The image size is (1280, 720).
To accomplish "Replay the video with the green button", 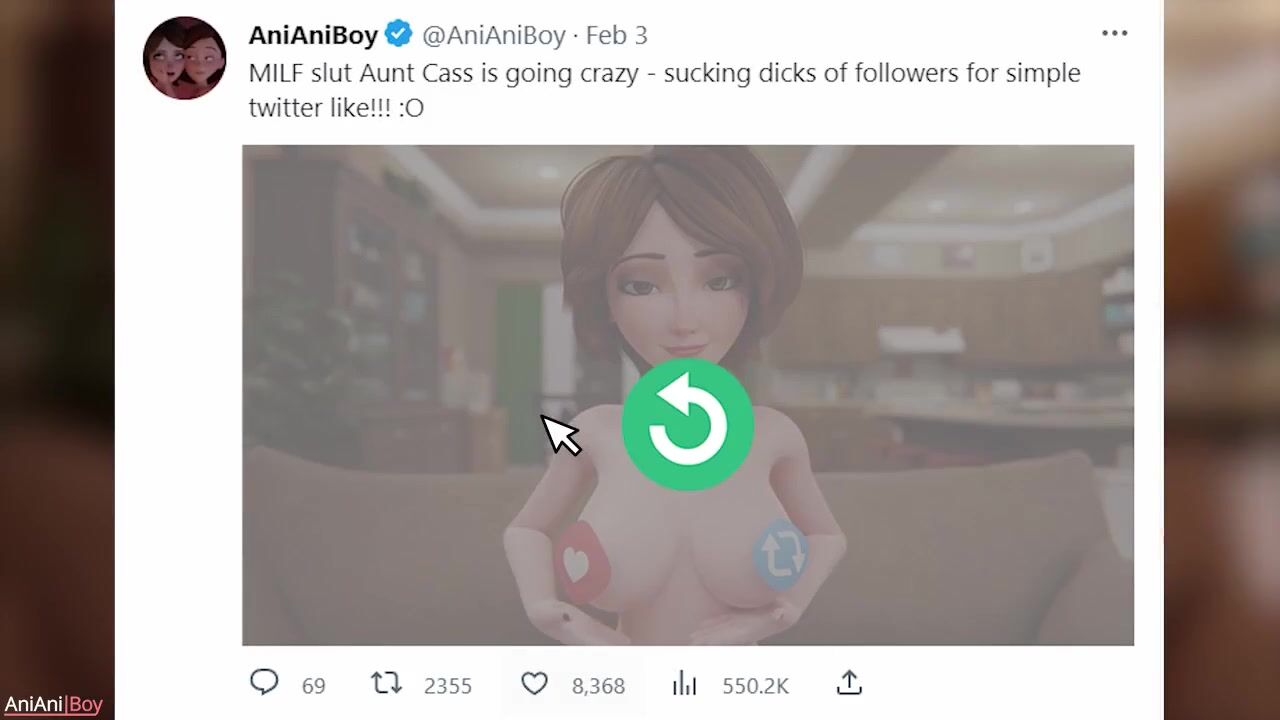I will pyautogui.click(x=687, y=425).
